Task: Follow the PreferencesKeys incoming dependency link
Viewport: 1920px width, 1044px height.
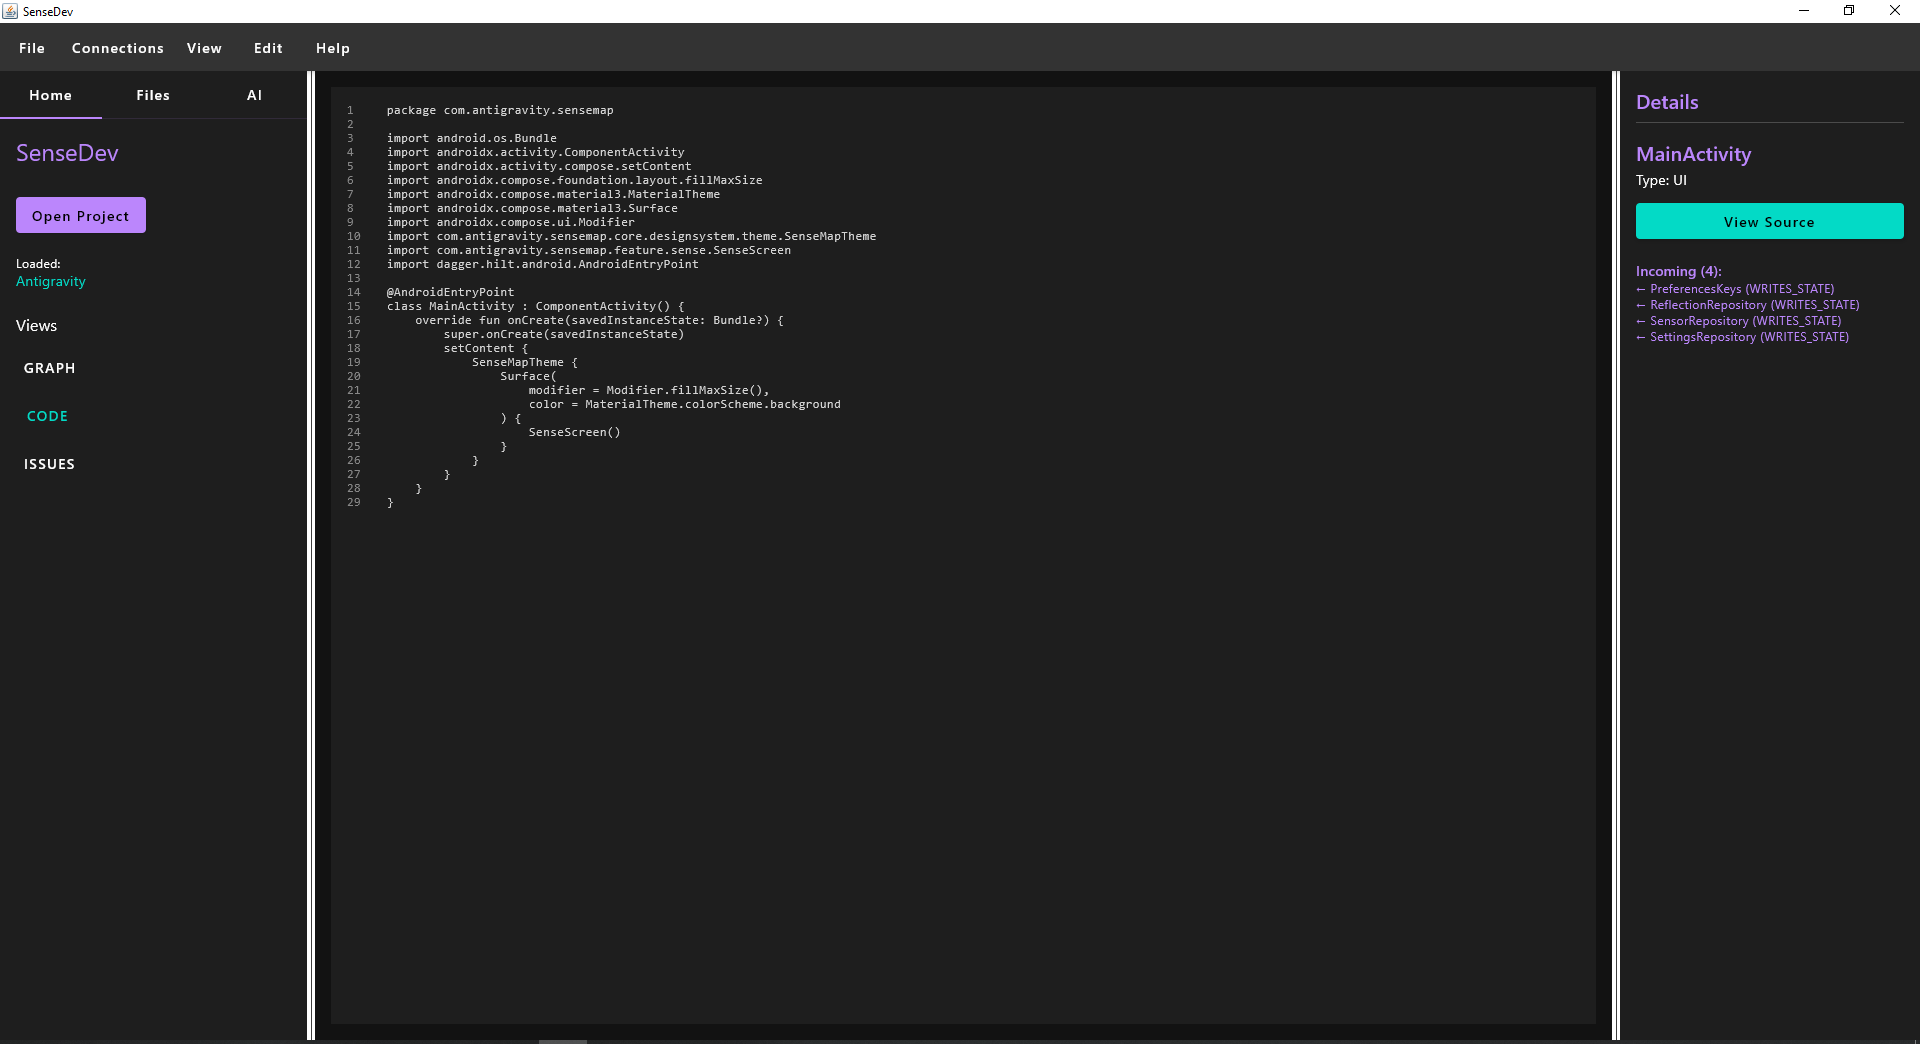Action: coord(1736,288)
